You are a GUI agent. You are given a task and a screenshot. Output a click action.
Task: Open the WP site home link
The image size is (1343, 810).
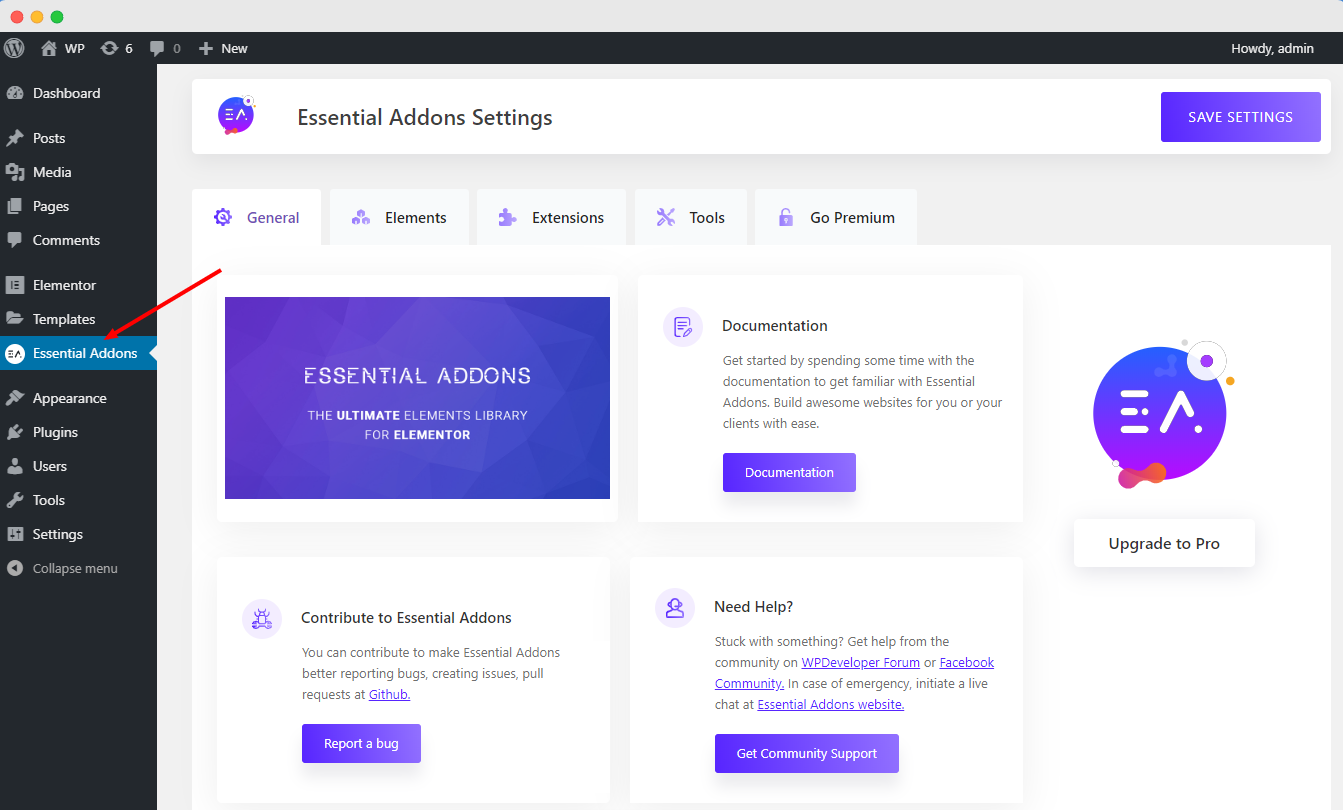(62, 48)
